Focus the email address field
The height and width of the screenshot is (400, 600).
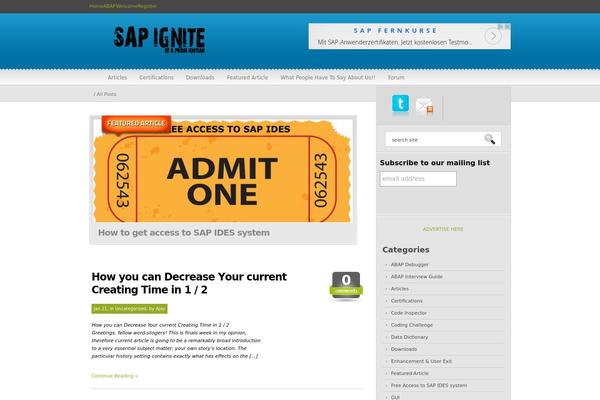click(x=418, y=179)
